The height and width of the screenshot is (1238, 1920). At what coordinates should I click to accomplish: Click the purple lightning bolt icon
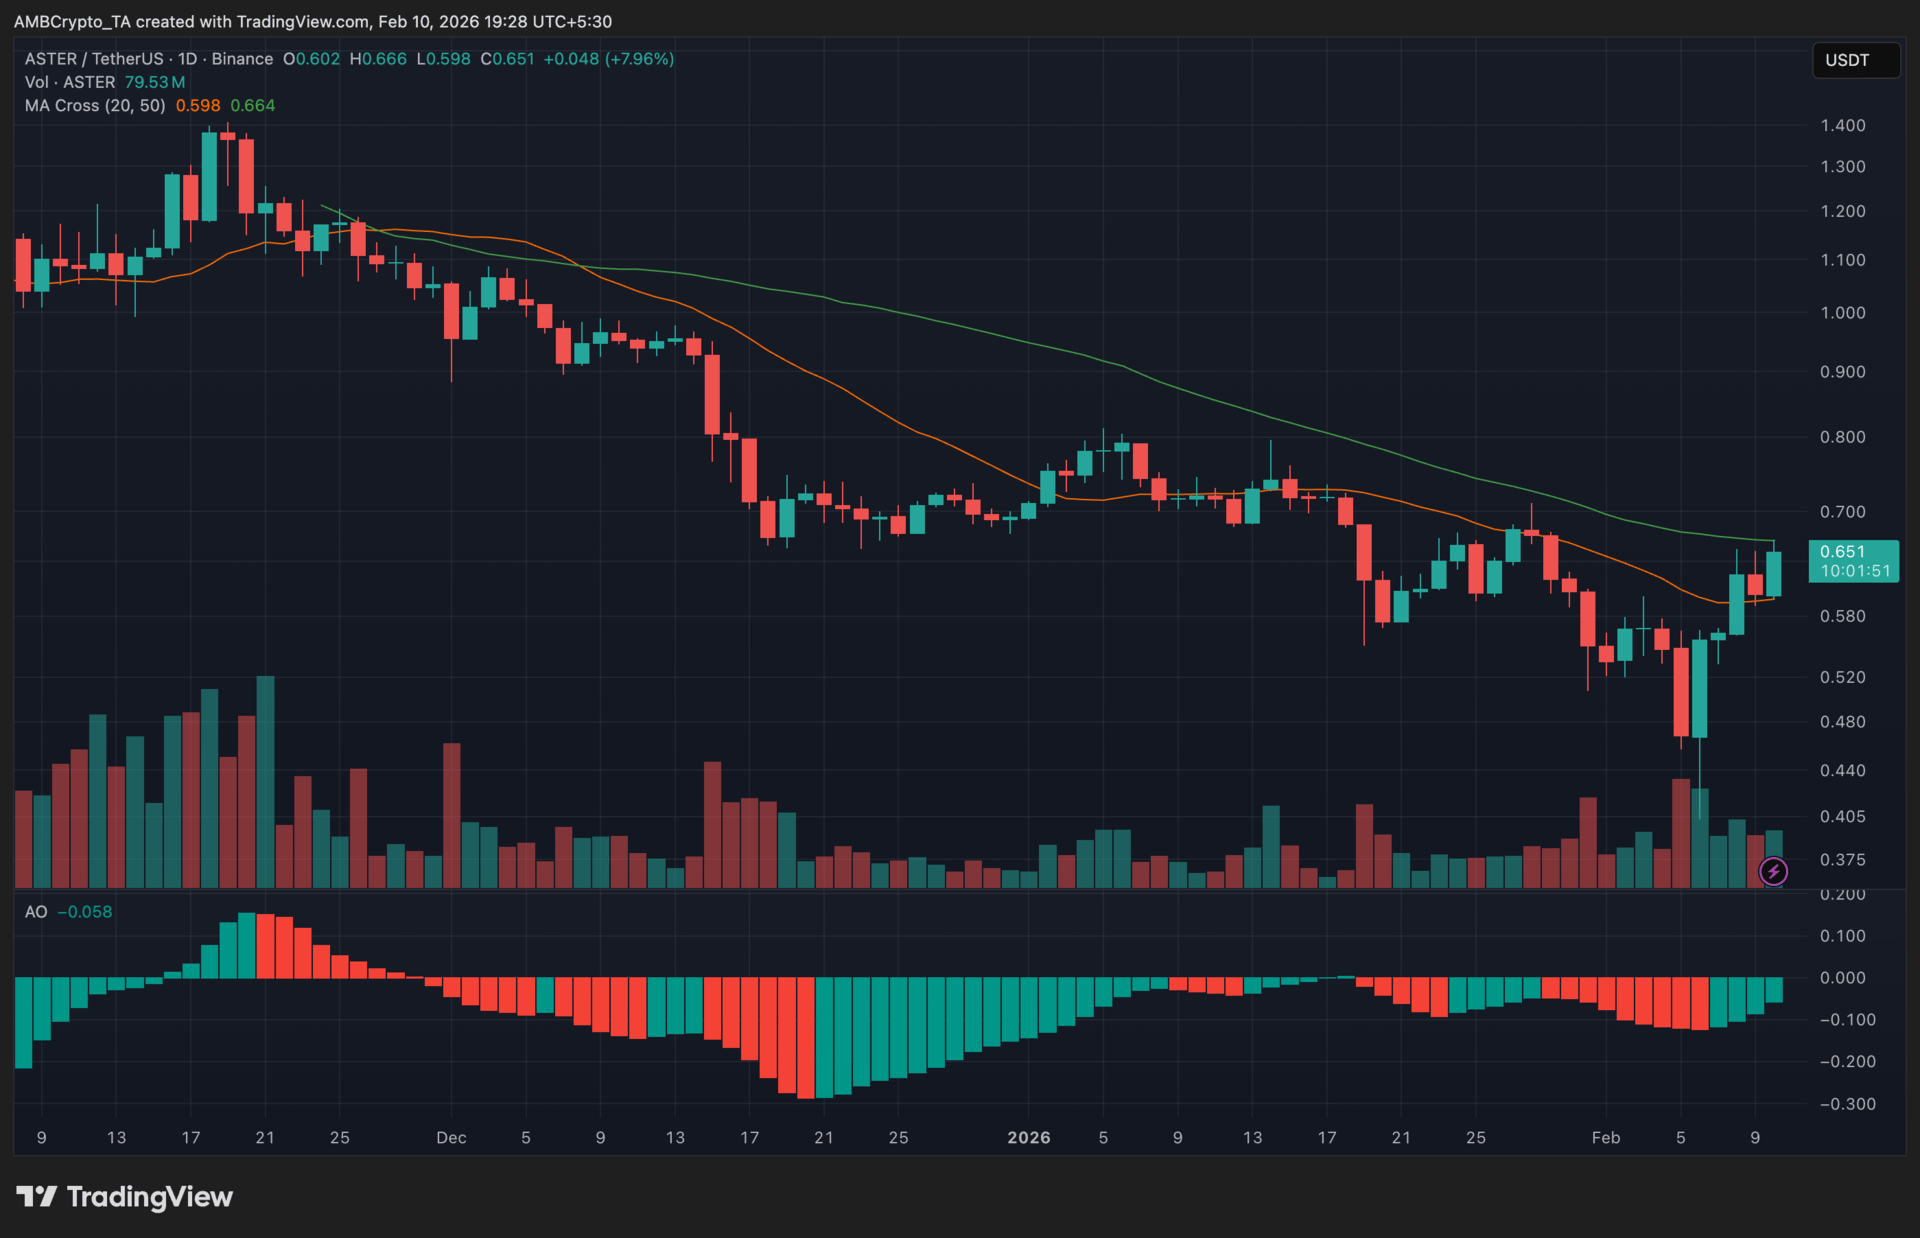click(x=1773, y=872)
